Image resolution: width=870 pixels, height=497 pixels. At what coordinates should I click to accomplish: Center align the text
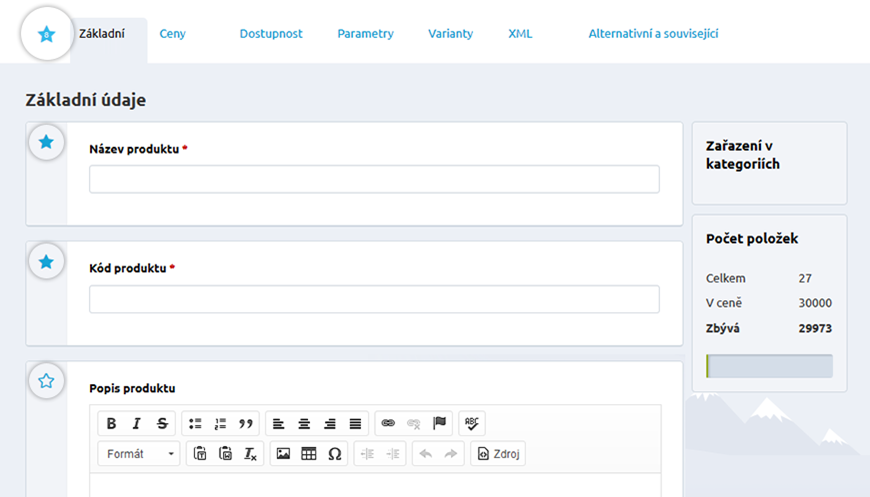pos(304,423)
